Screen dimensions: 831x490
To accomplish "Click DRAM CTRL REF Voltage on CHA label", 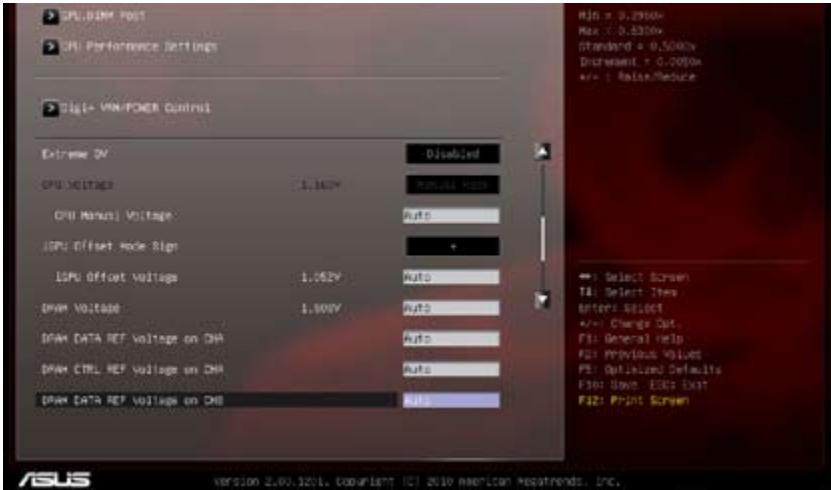I will click(132, 369).
